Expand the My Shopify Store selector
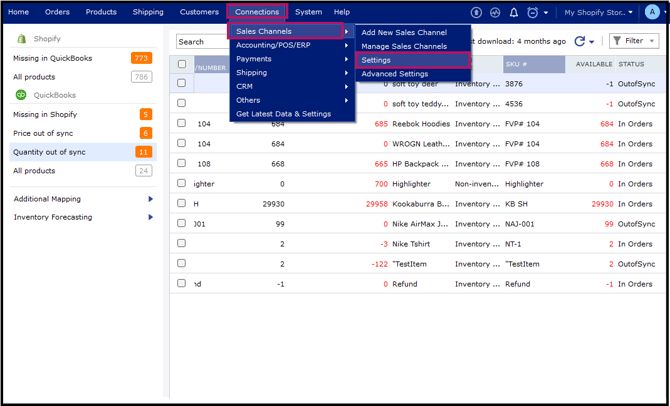Screen dimensions: 670x406 (599, 12)
